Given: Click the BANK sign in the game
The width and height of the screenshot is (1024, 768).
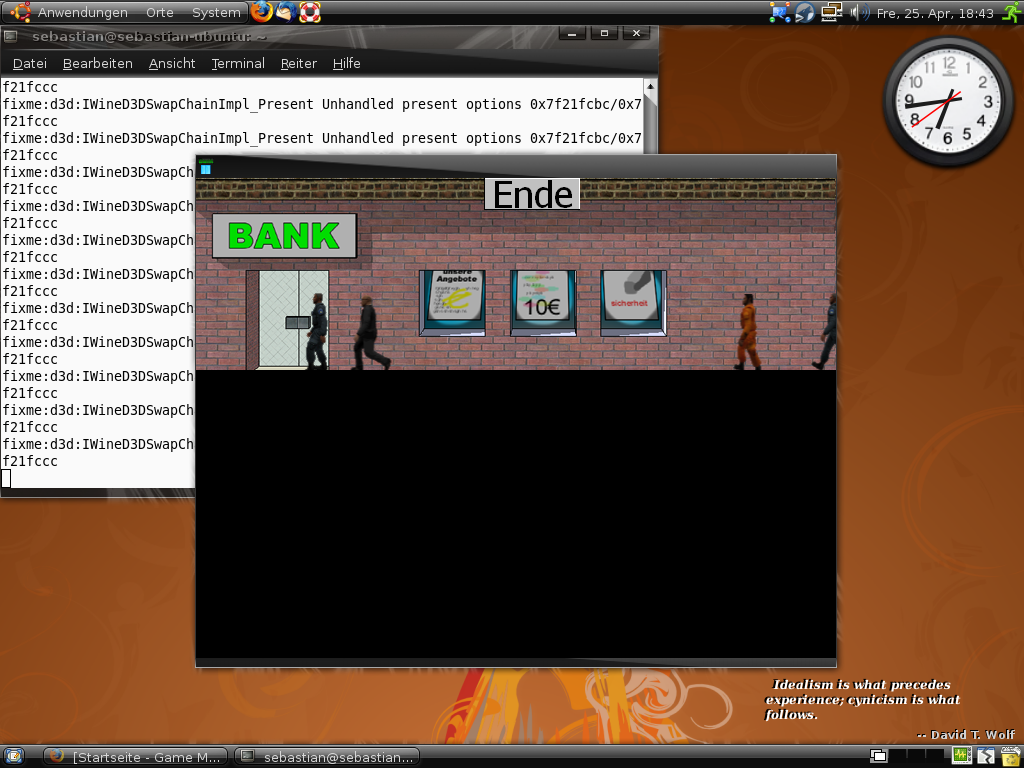Looking at the screenshot, I should click(284, 236).
